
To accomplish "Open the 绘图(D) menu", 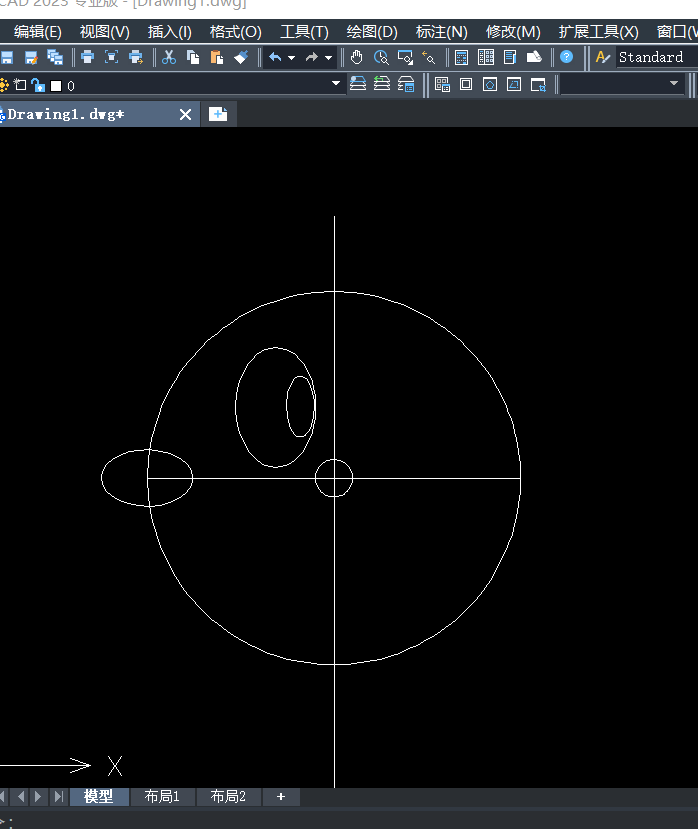I will point(372,32).
